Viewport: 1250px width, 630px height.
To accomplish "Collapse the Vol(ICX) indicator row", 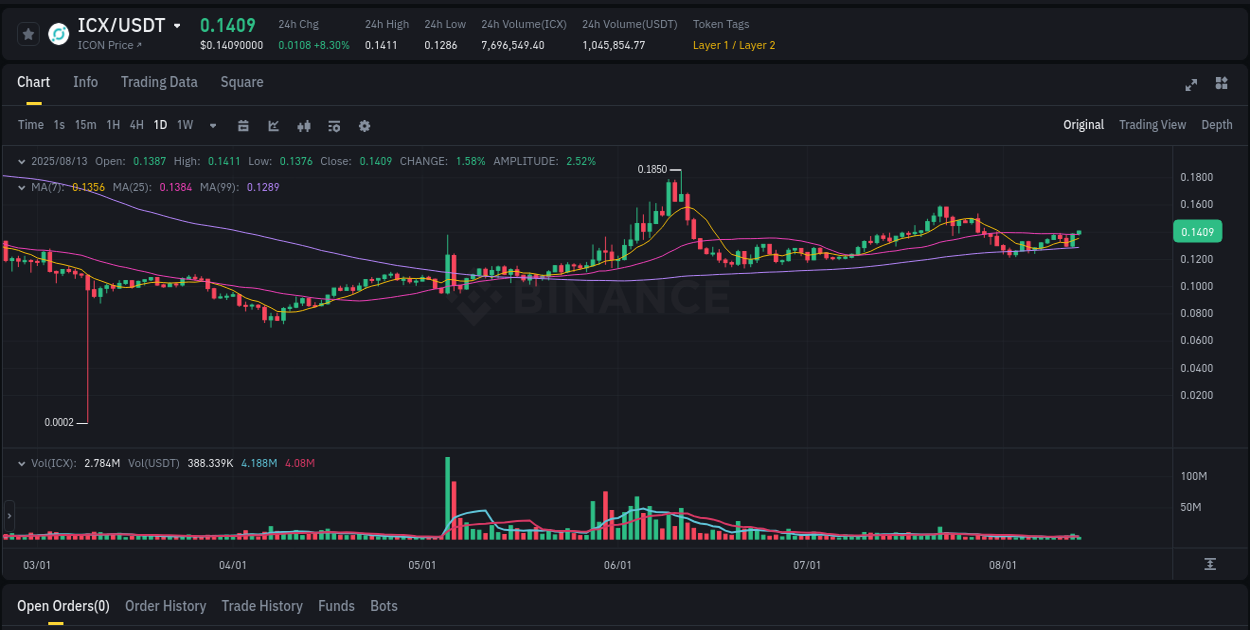I will coord(22,463).
